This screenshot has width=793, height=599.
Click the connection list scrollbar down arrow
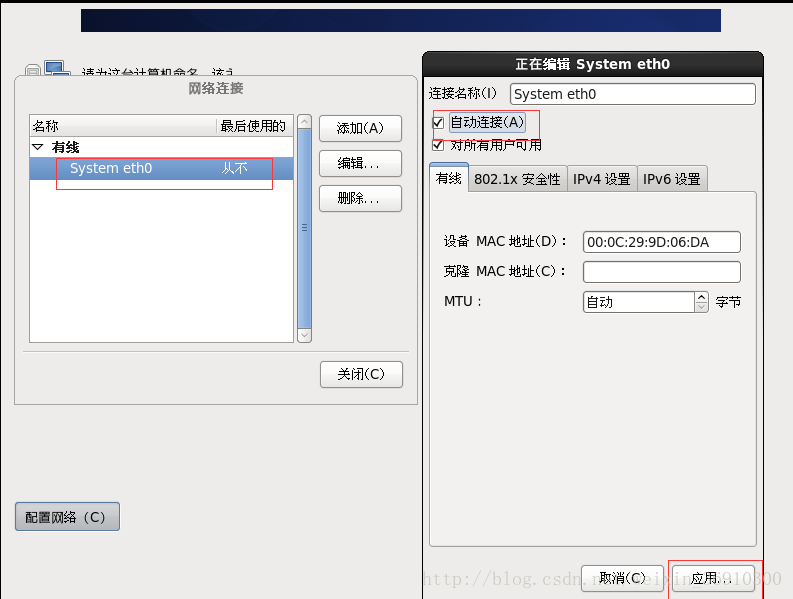pyautogui.click(x=304, y=335)
